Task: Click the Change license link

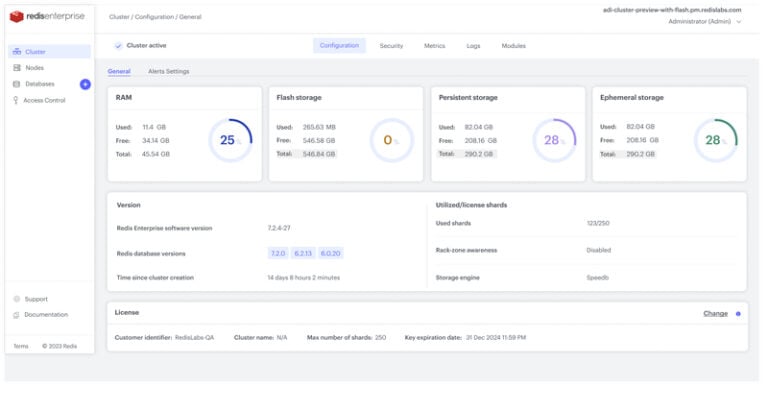Action: 715,313
